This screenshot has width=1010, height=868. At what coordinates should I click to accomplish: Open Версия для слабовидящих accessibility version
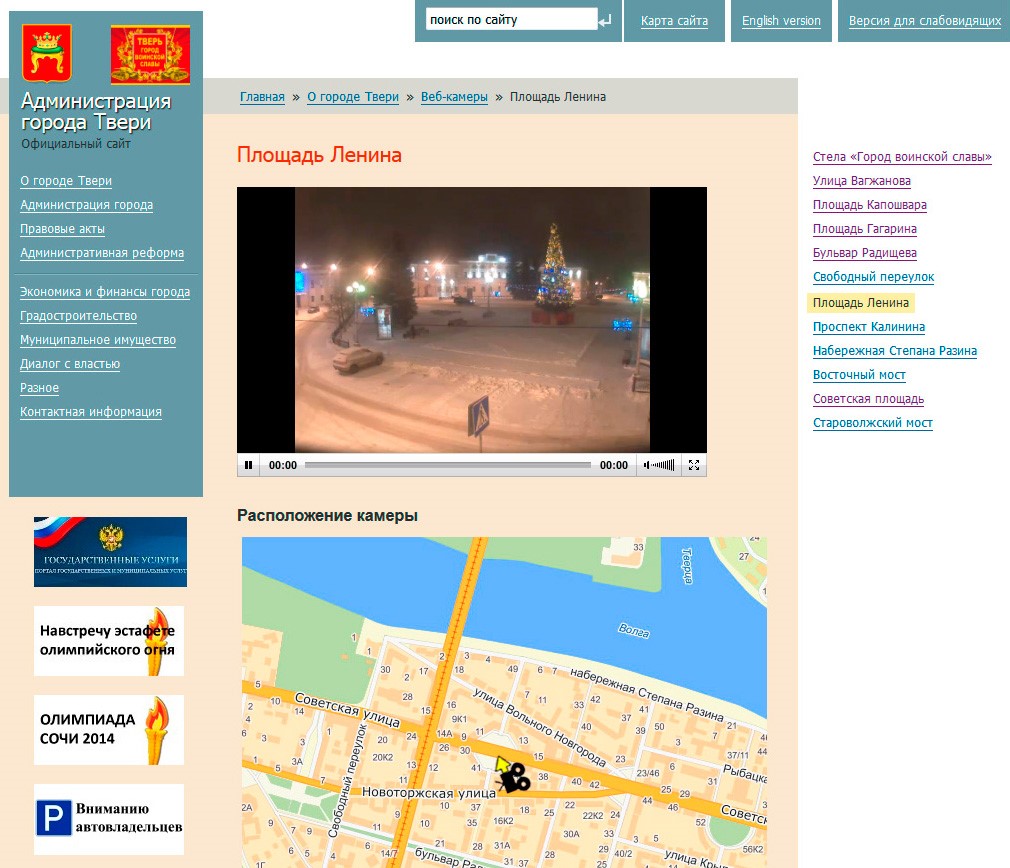(924, 21)
